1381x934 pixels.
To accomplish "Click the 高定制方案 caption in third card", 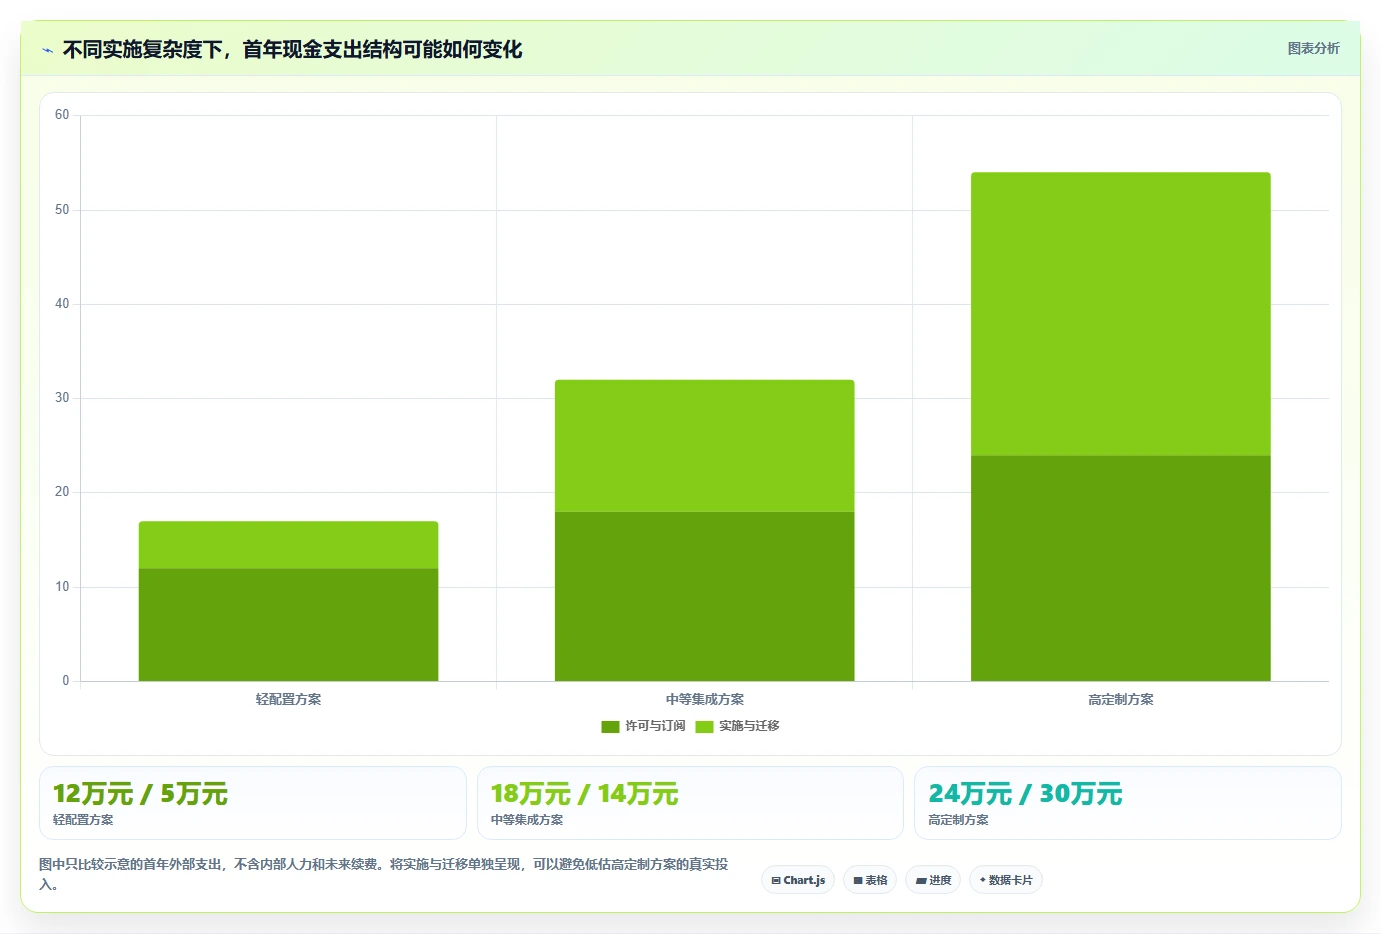I will tap(958, 819).
